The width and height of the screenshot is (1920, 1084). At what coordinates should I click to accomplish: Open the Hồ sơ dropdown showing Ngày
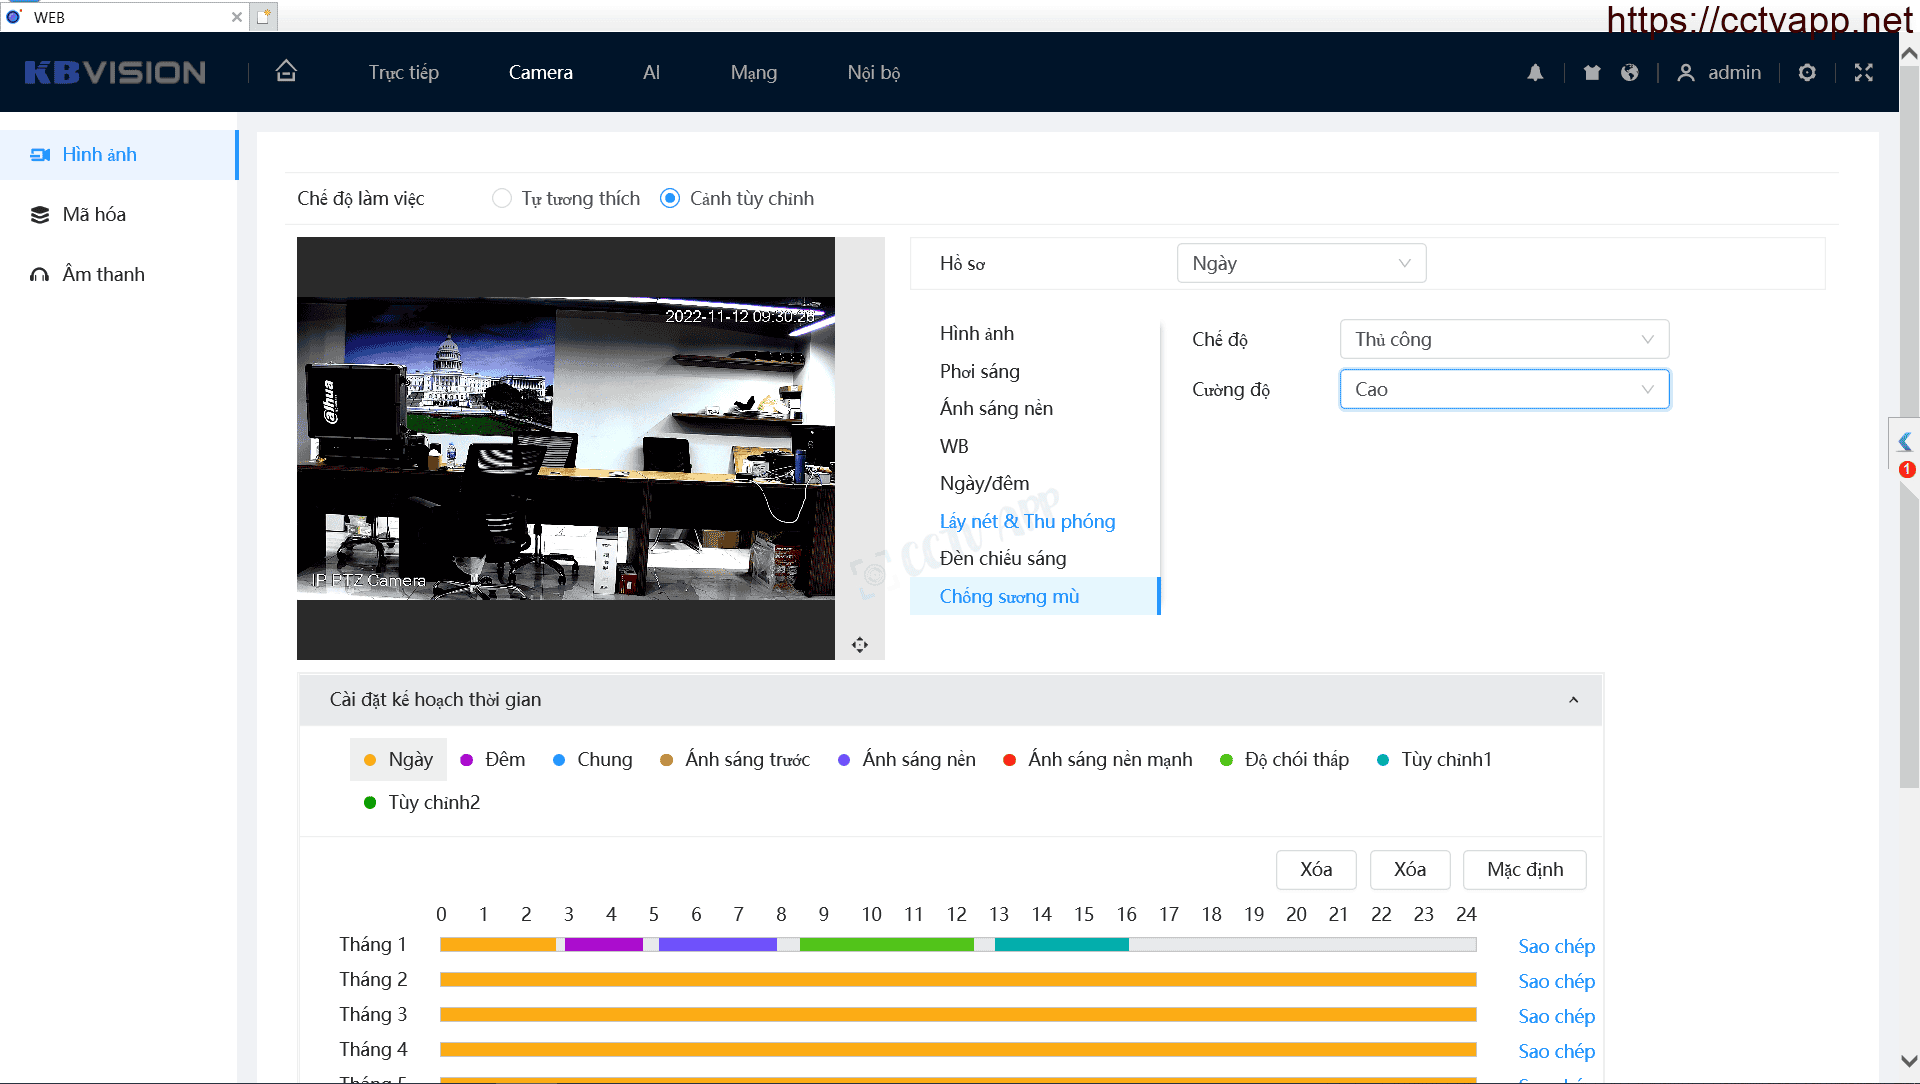point(1301,264)
